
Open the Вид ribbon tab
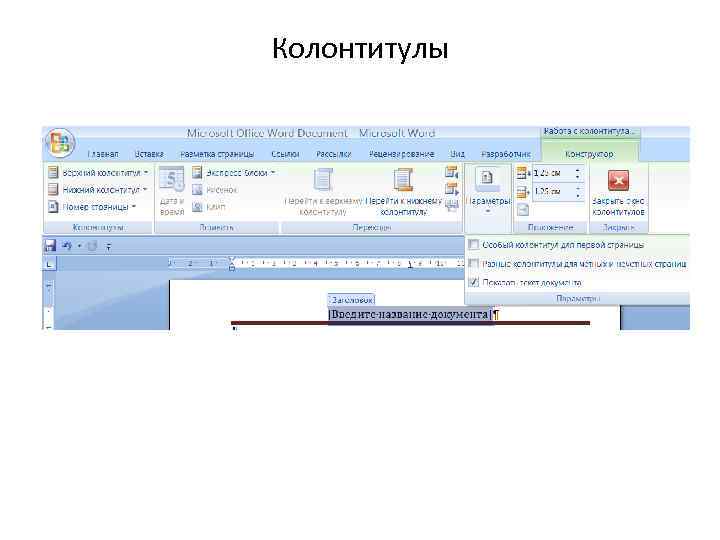(x=457, y=154)
